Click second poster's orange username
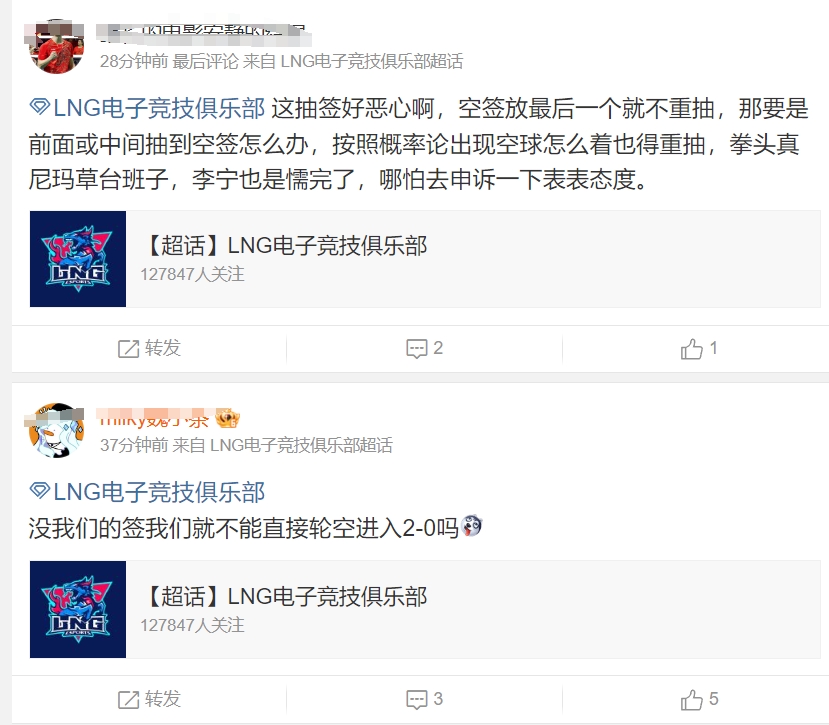This screenshot has height=725, width=829. click(x=154, y=419)
